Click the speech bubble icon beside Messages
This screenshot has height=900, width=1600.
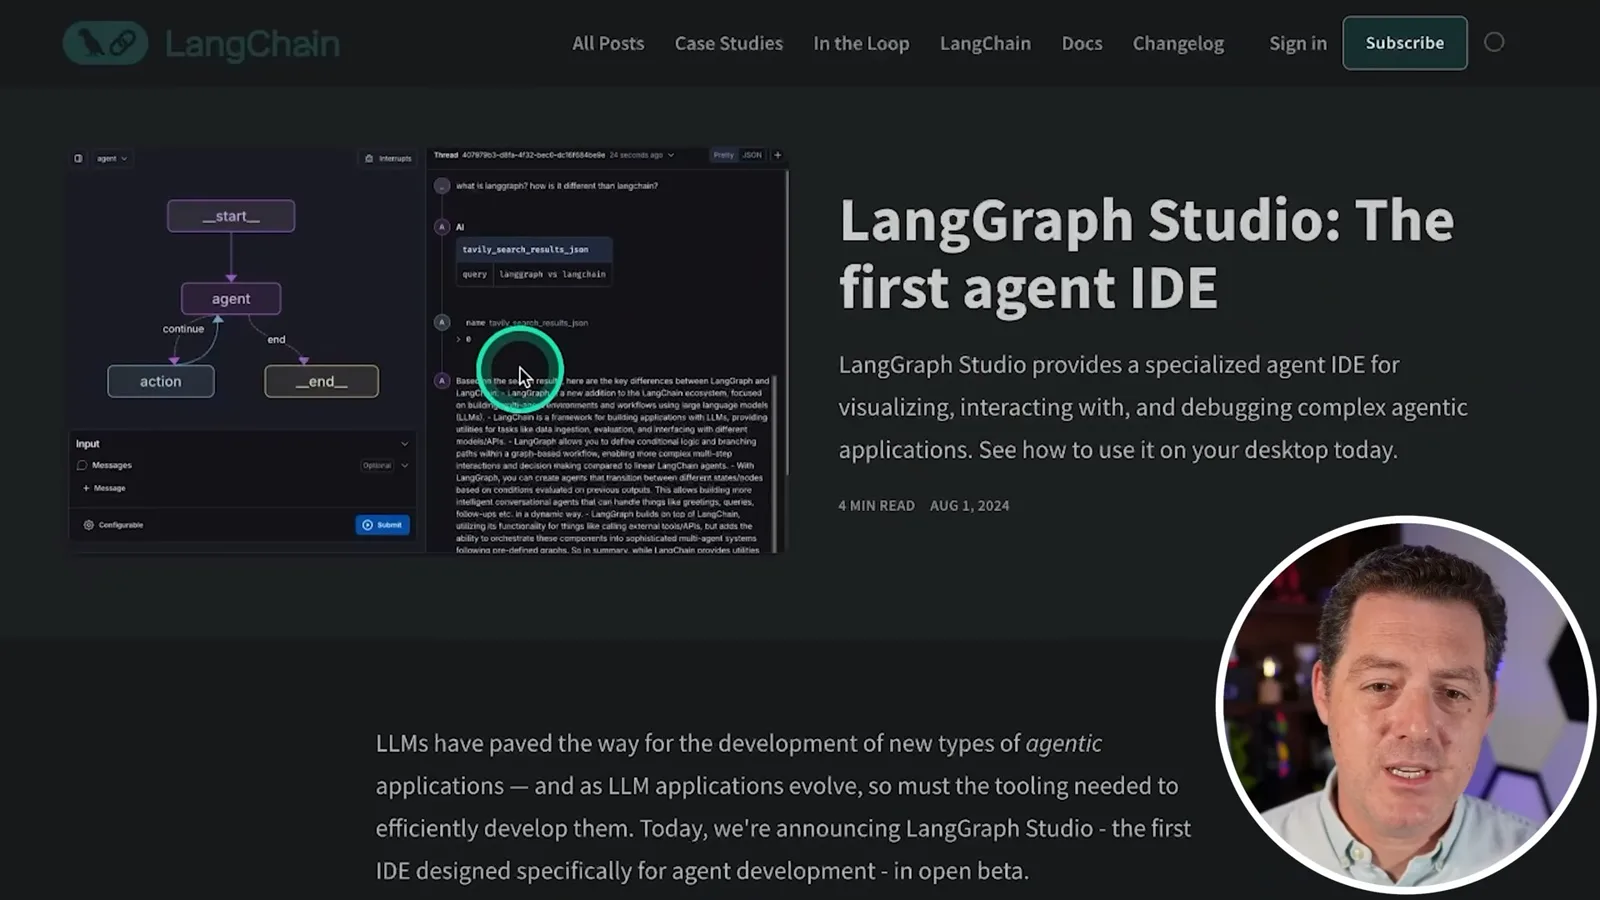pos(82,465)
